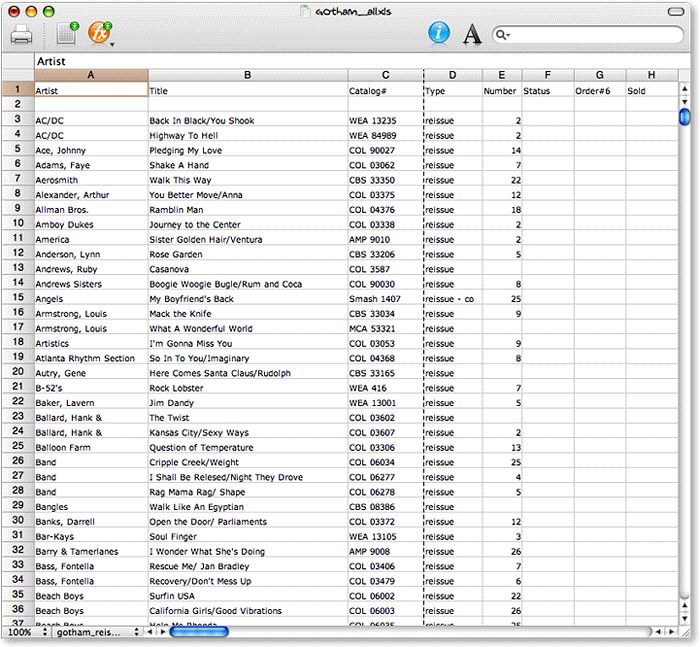Select cell 'Rock Lobster'
This screenshot has height=647, width=700.
pyautogui.click(x=248, y=388)
